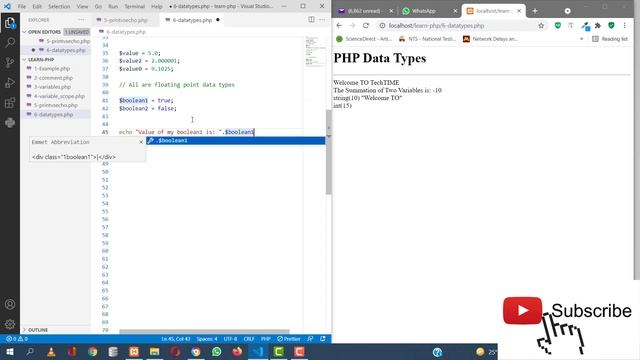Change indentation from Spaces: 4
Viewport: 640px width, 360px height.
pyautogui.click(x=207, y=339)
